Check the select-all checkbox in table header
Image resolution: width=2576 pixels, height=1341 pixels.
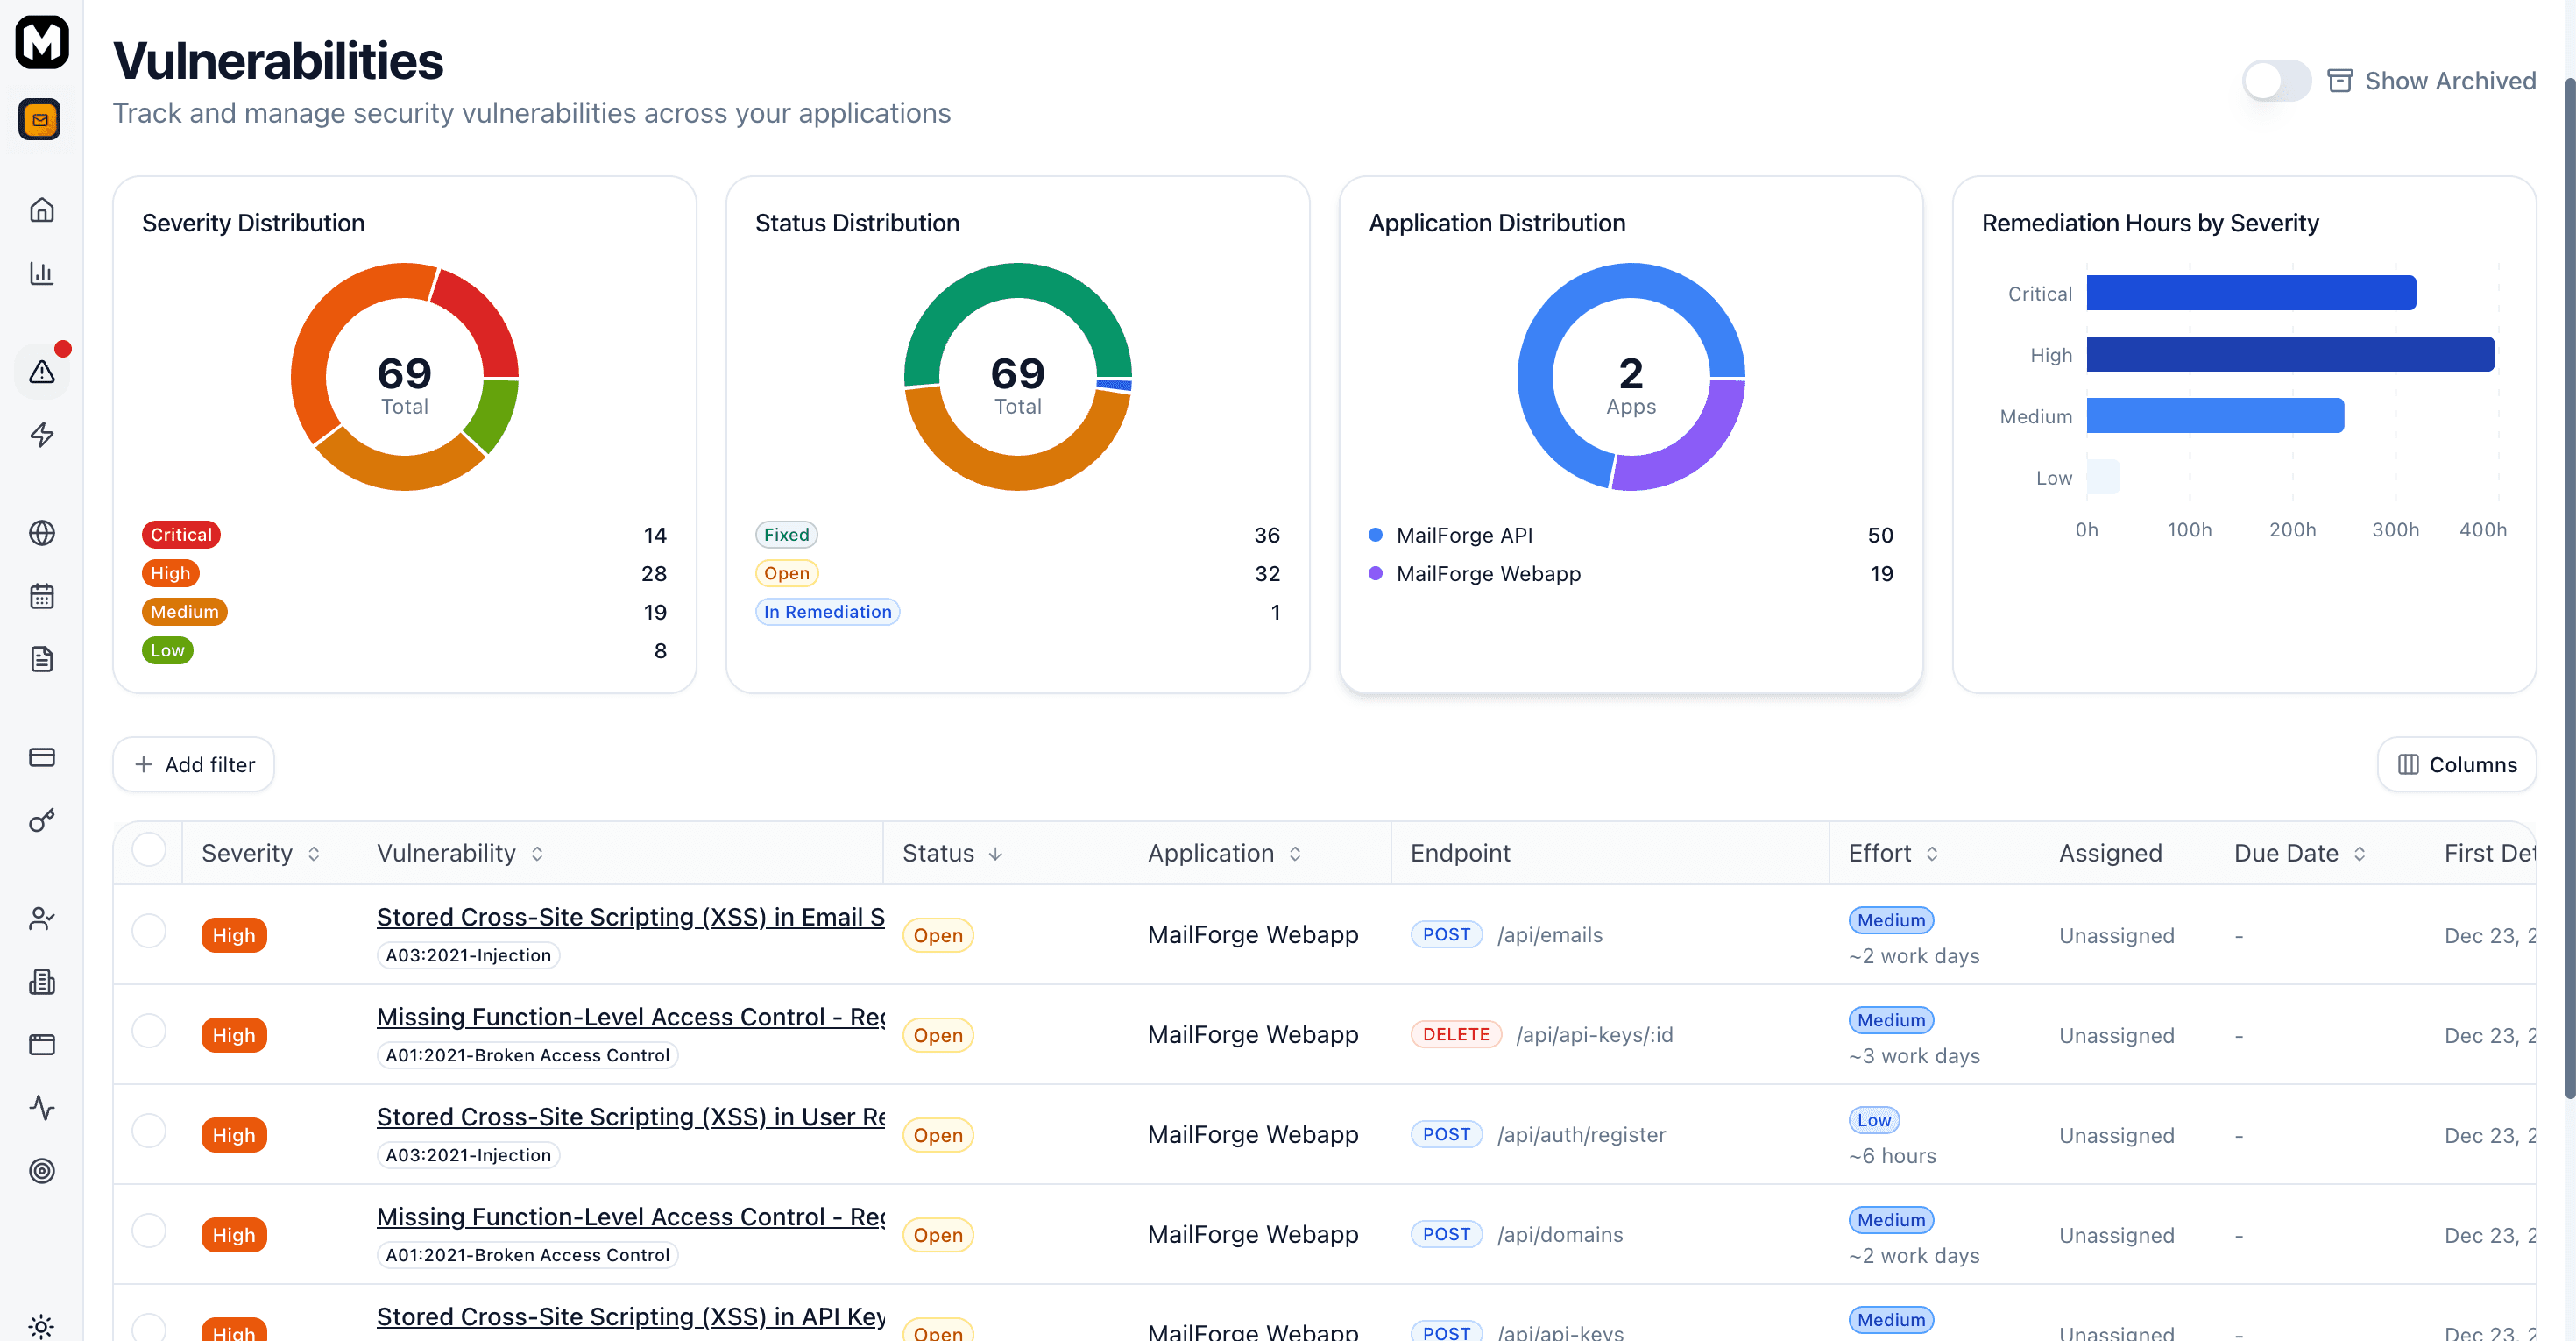[149, 850]
